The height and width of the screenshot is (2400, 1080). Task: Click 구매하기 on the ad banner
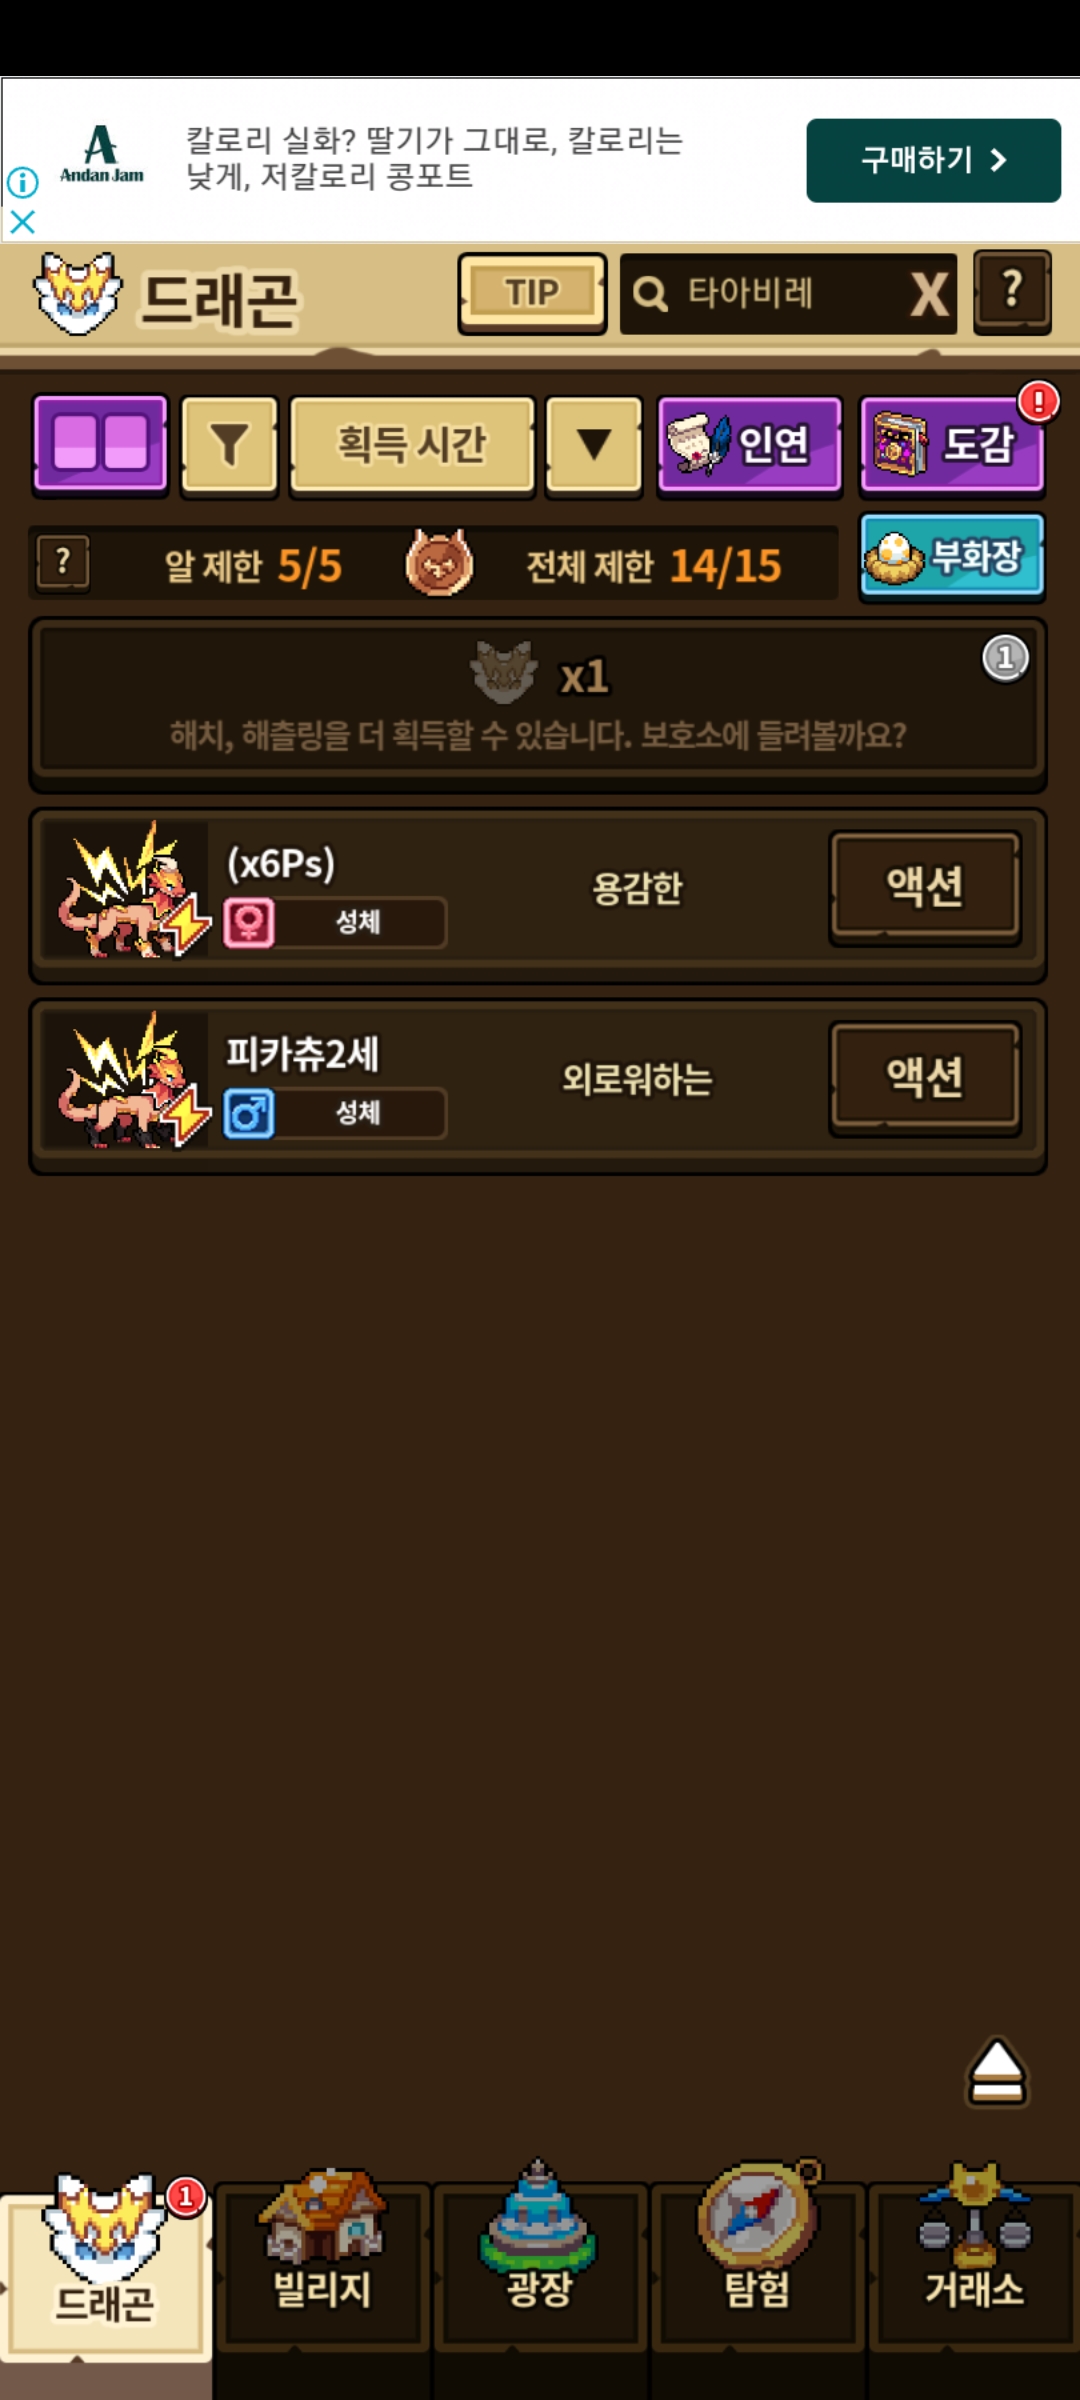(x=933, y=160)
